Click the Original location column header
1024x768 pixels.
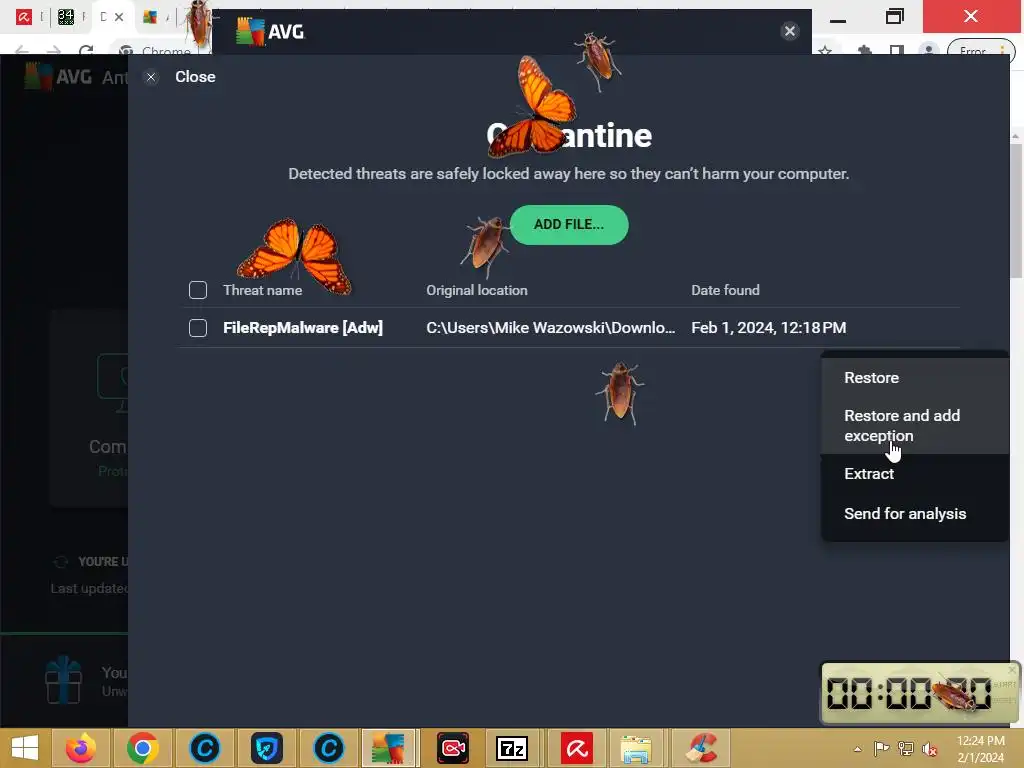click(x=477, y=290)
